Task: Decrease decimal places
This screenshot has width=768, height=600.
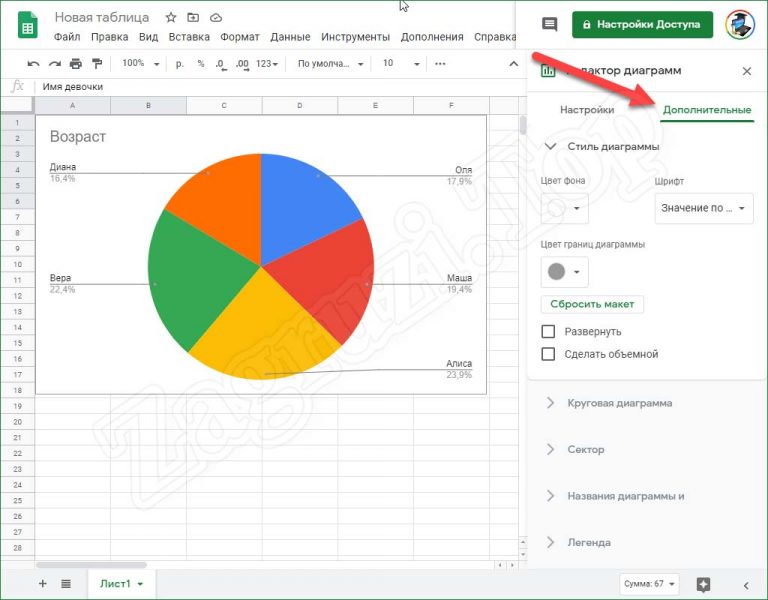Action: pos(220,64)
